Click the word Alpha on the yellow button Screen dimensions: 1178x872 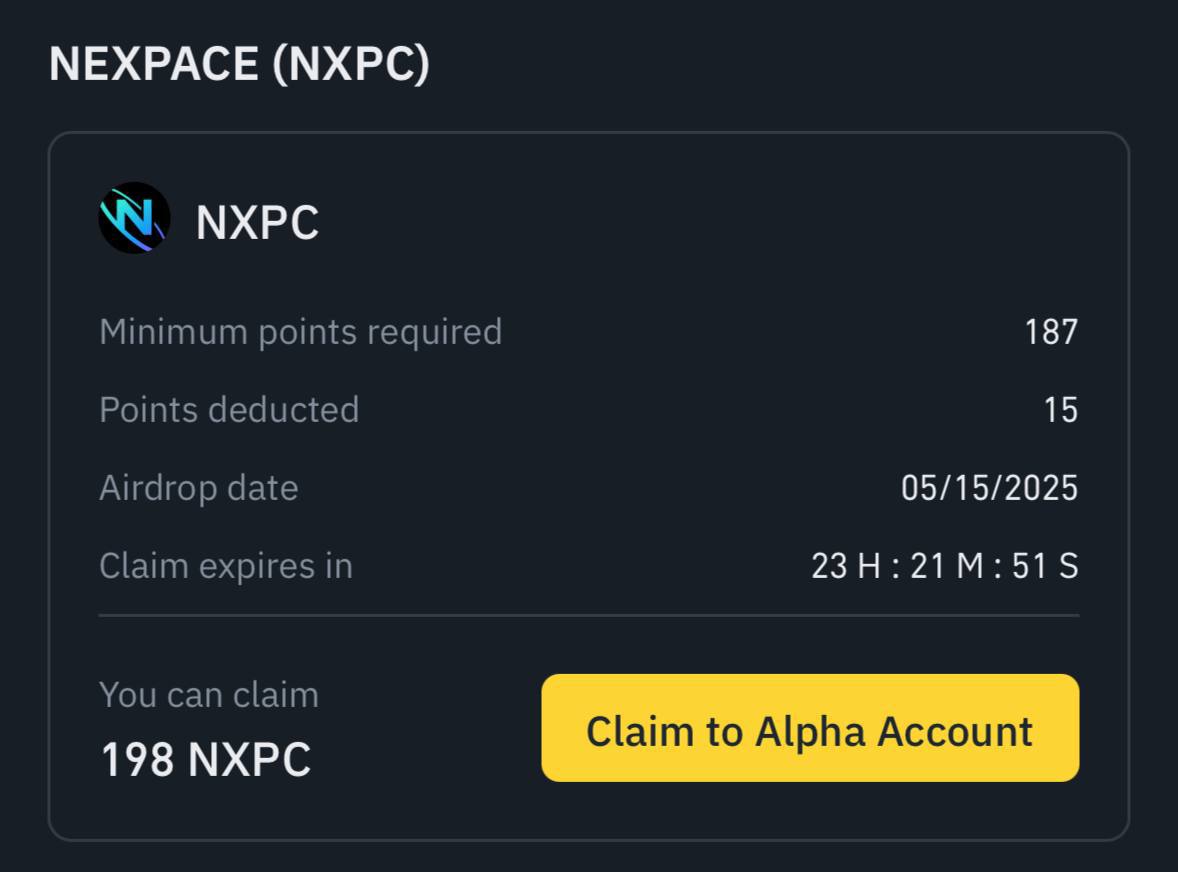(810, 732)
